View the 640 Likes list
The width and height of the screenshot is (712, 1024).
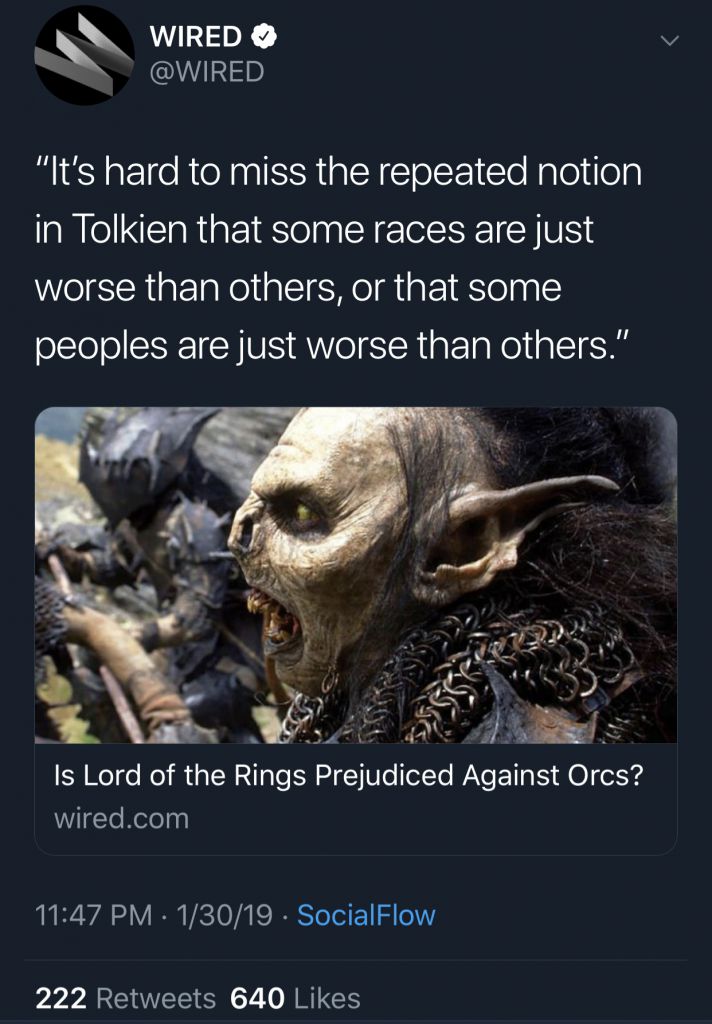point(295,999)
